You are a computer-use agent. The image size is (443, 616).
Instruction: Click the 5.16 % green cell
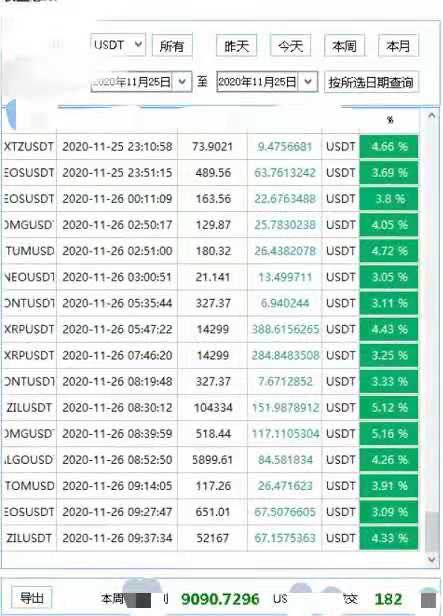click(x=389, y=433)
